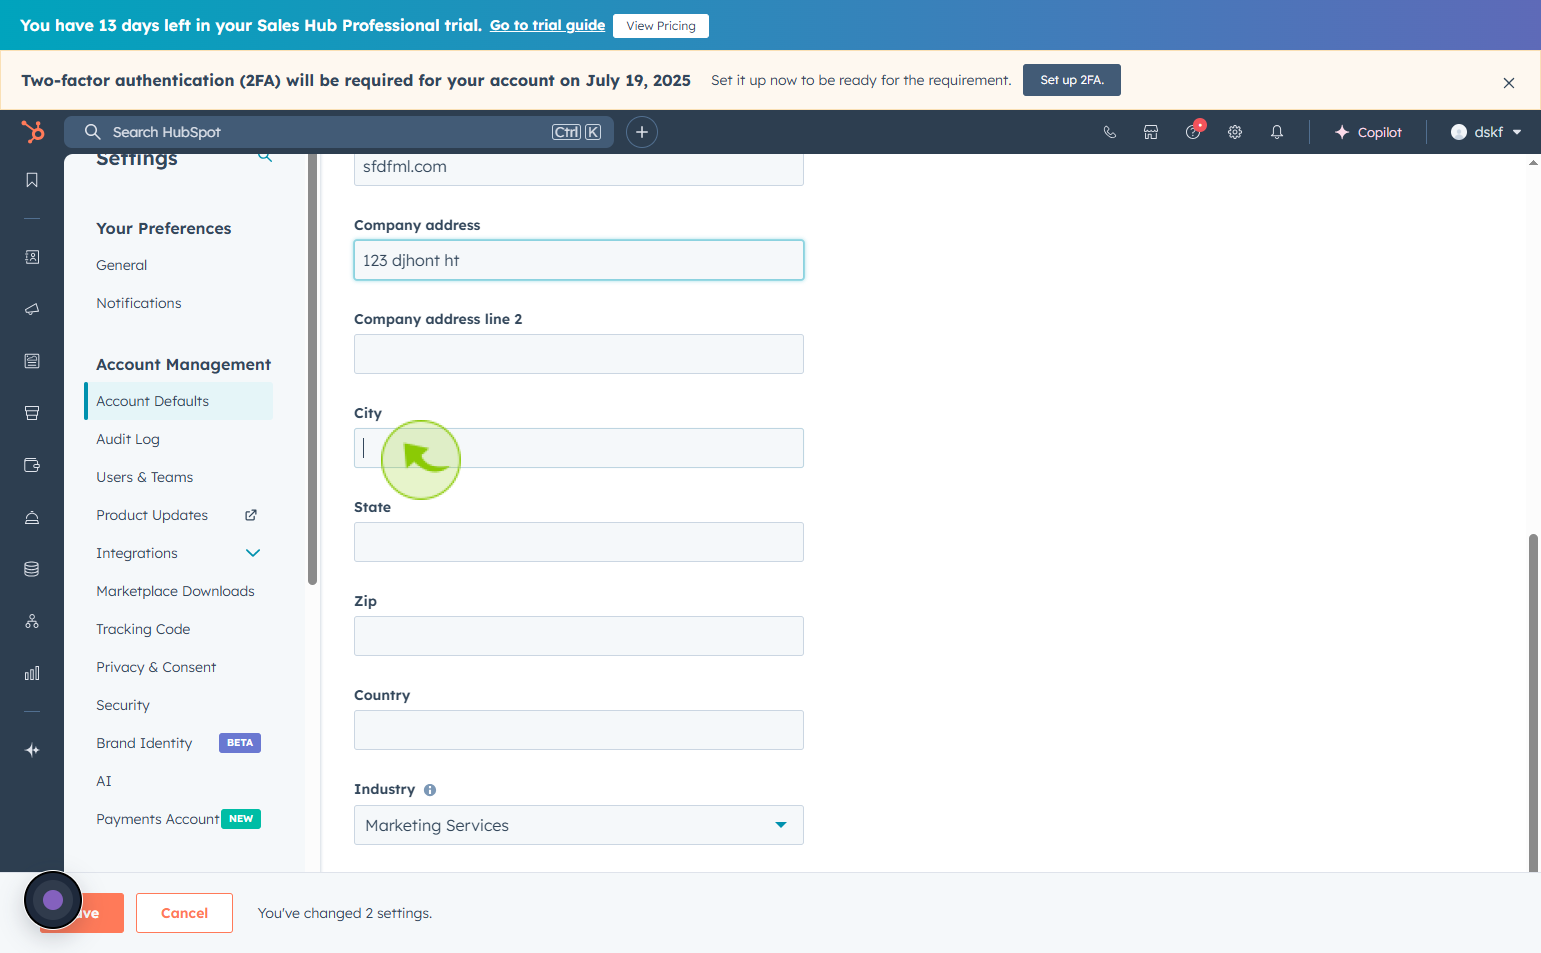Open Bookmarks in the left navigation rail

(x=32, y=180)
